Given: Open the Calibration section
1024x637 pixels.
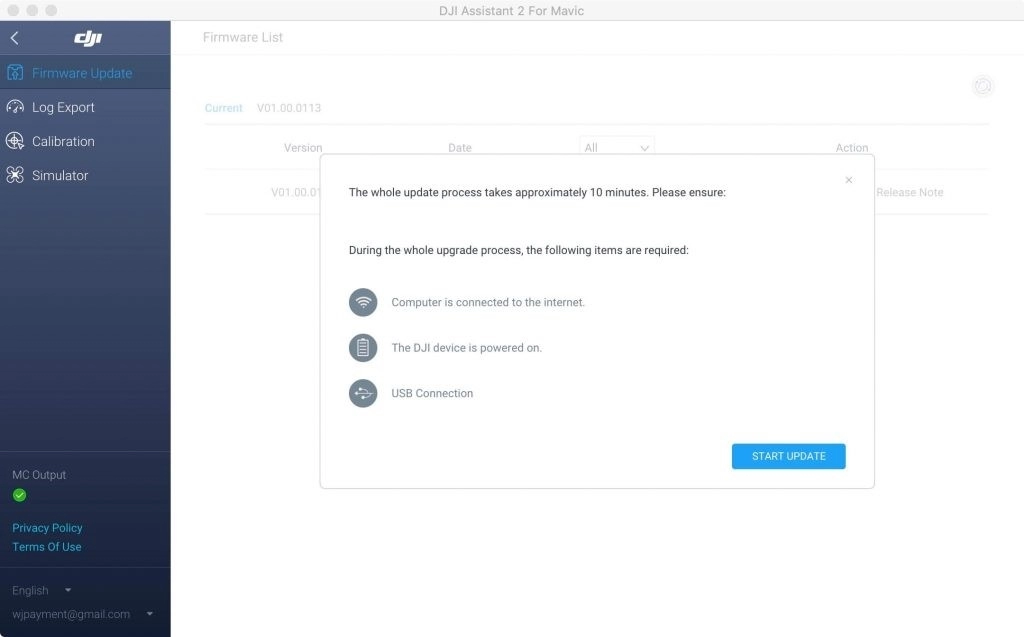Looking at the screenshot, I should coord(85,141).
